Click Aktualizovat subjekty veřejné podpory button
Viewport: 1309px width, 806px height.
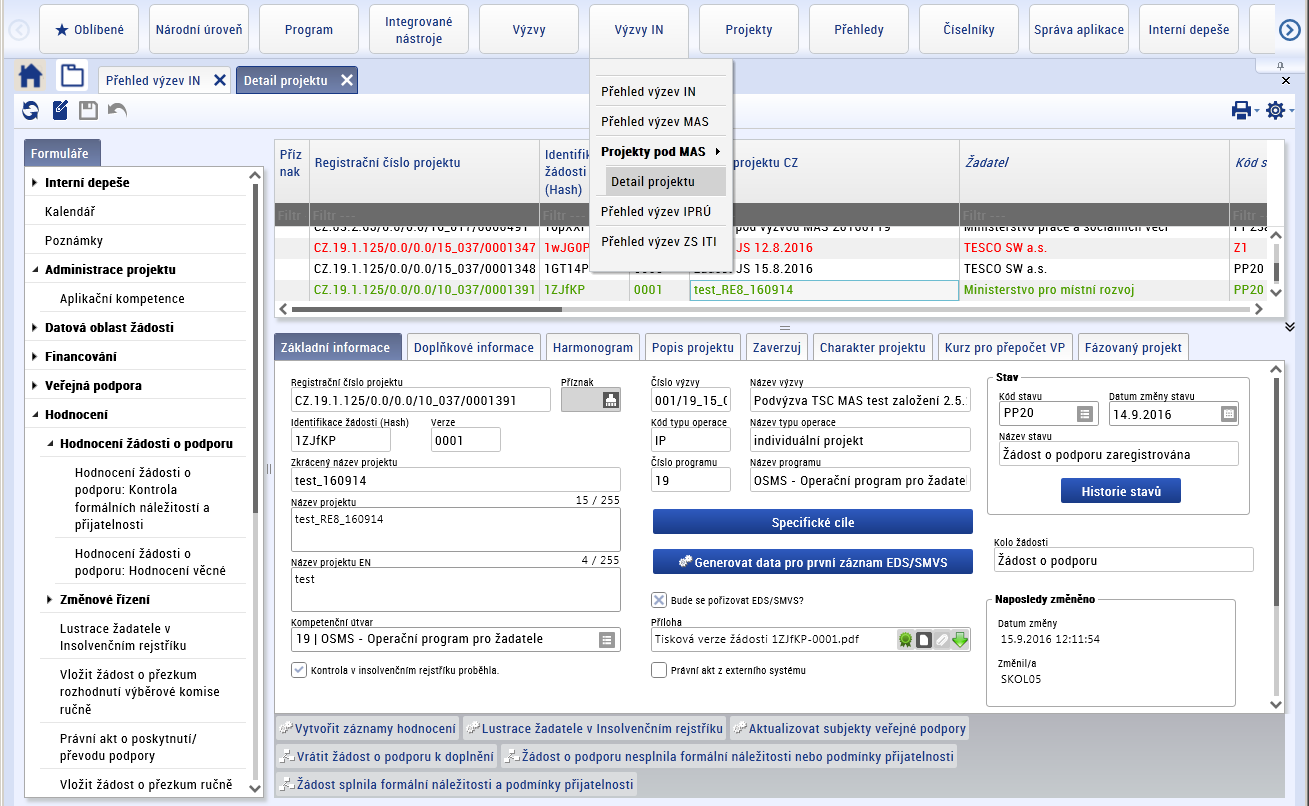(x=848, y=728)
